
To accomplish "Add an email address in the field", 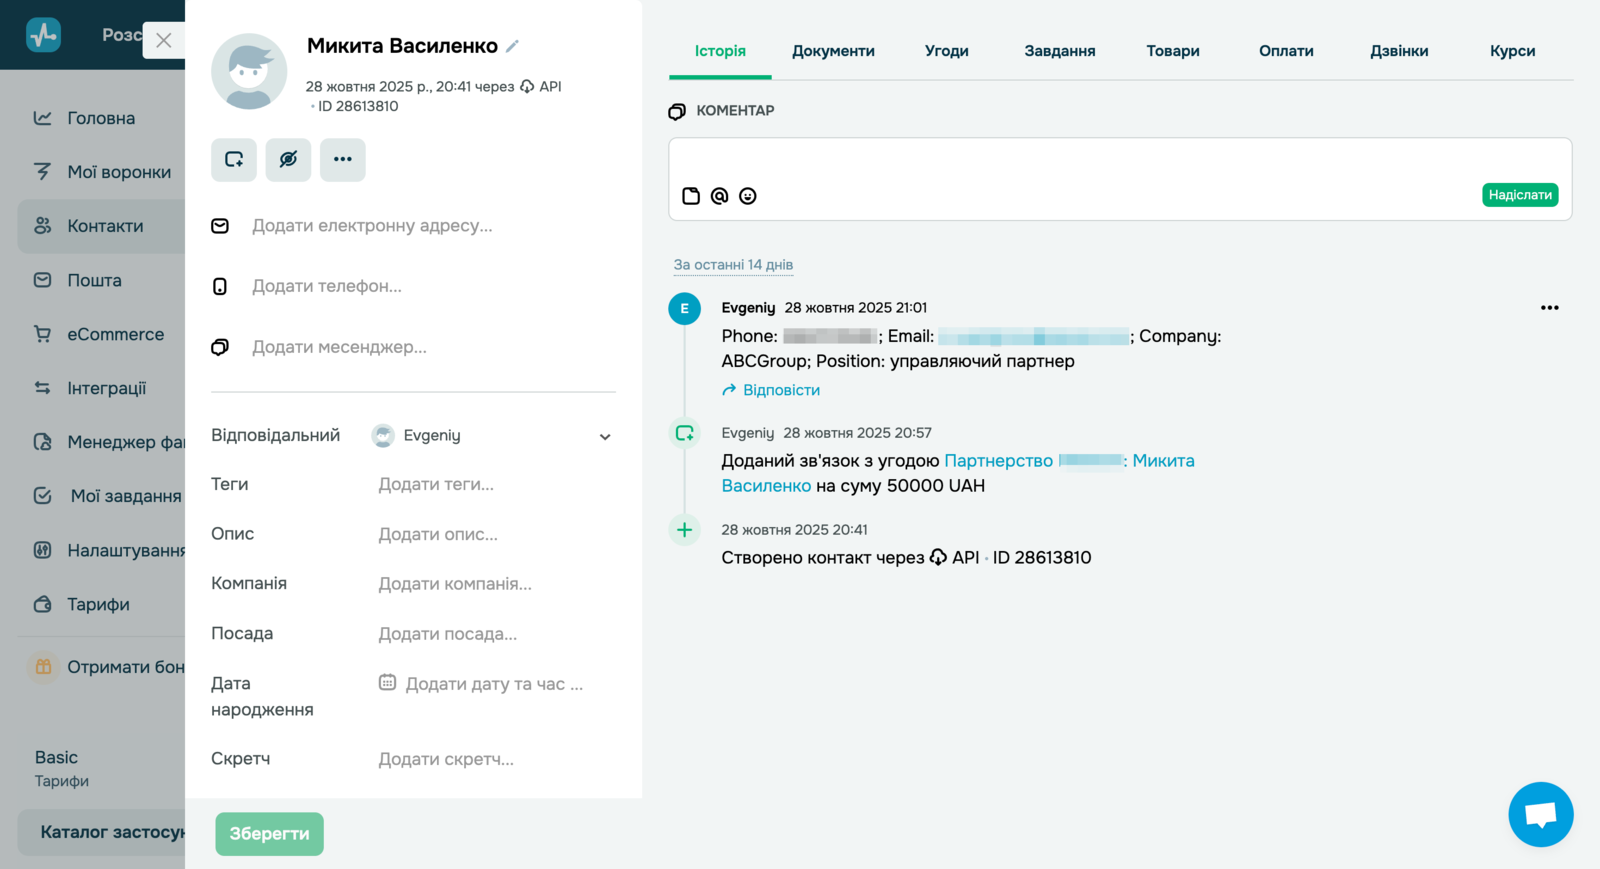I will [372, 226].
